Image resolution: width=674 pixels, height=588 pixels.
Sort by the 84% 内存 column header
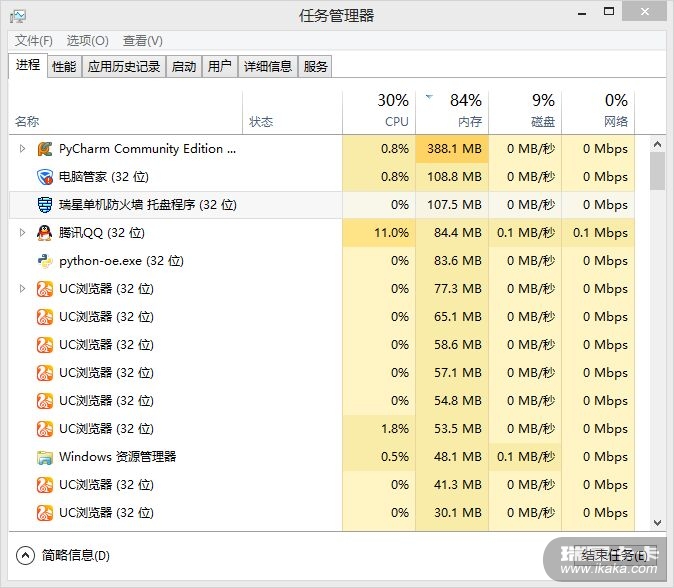pyautogui.click(x=452, y=113)
